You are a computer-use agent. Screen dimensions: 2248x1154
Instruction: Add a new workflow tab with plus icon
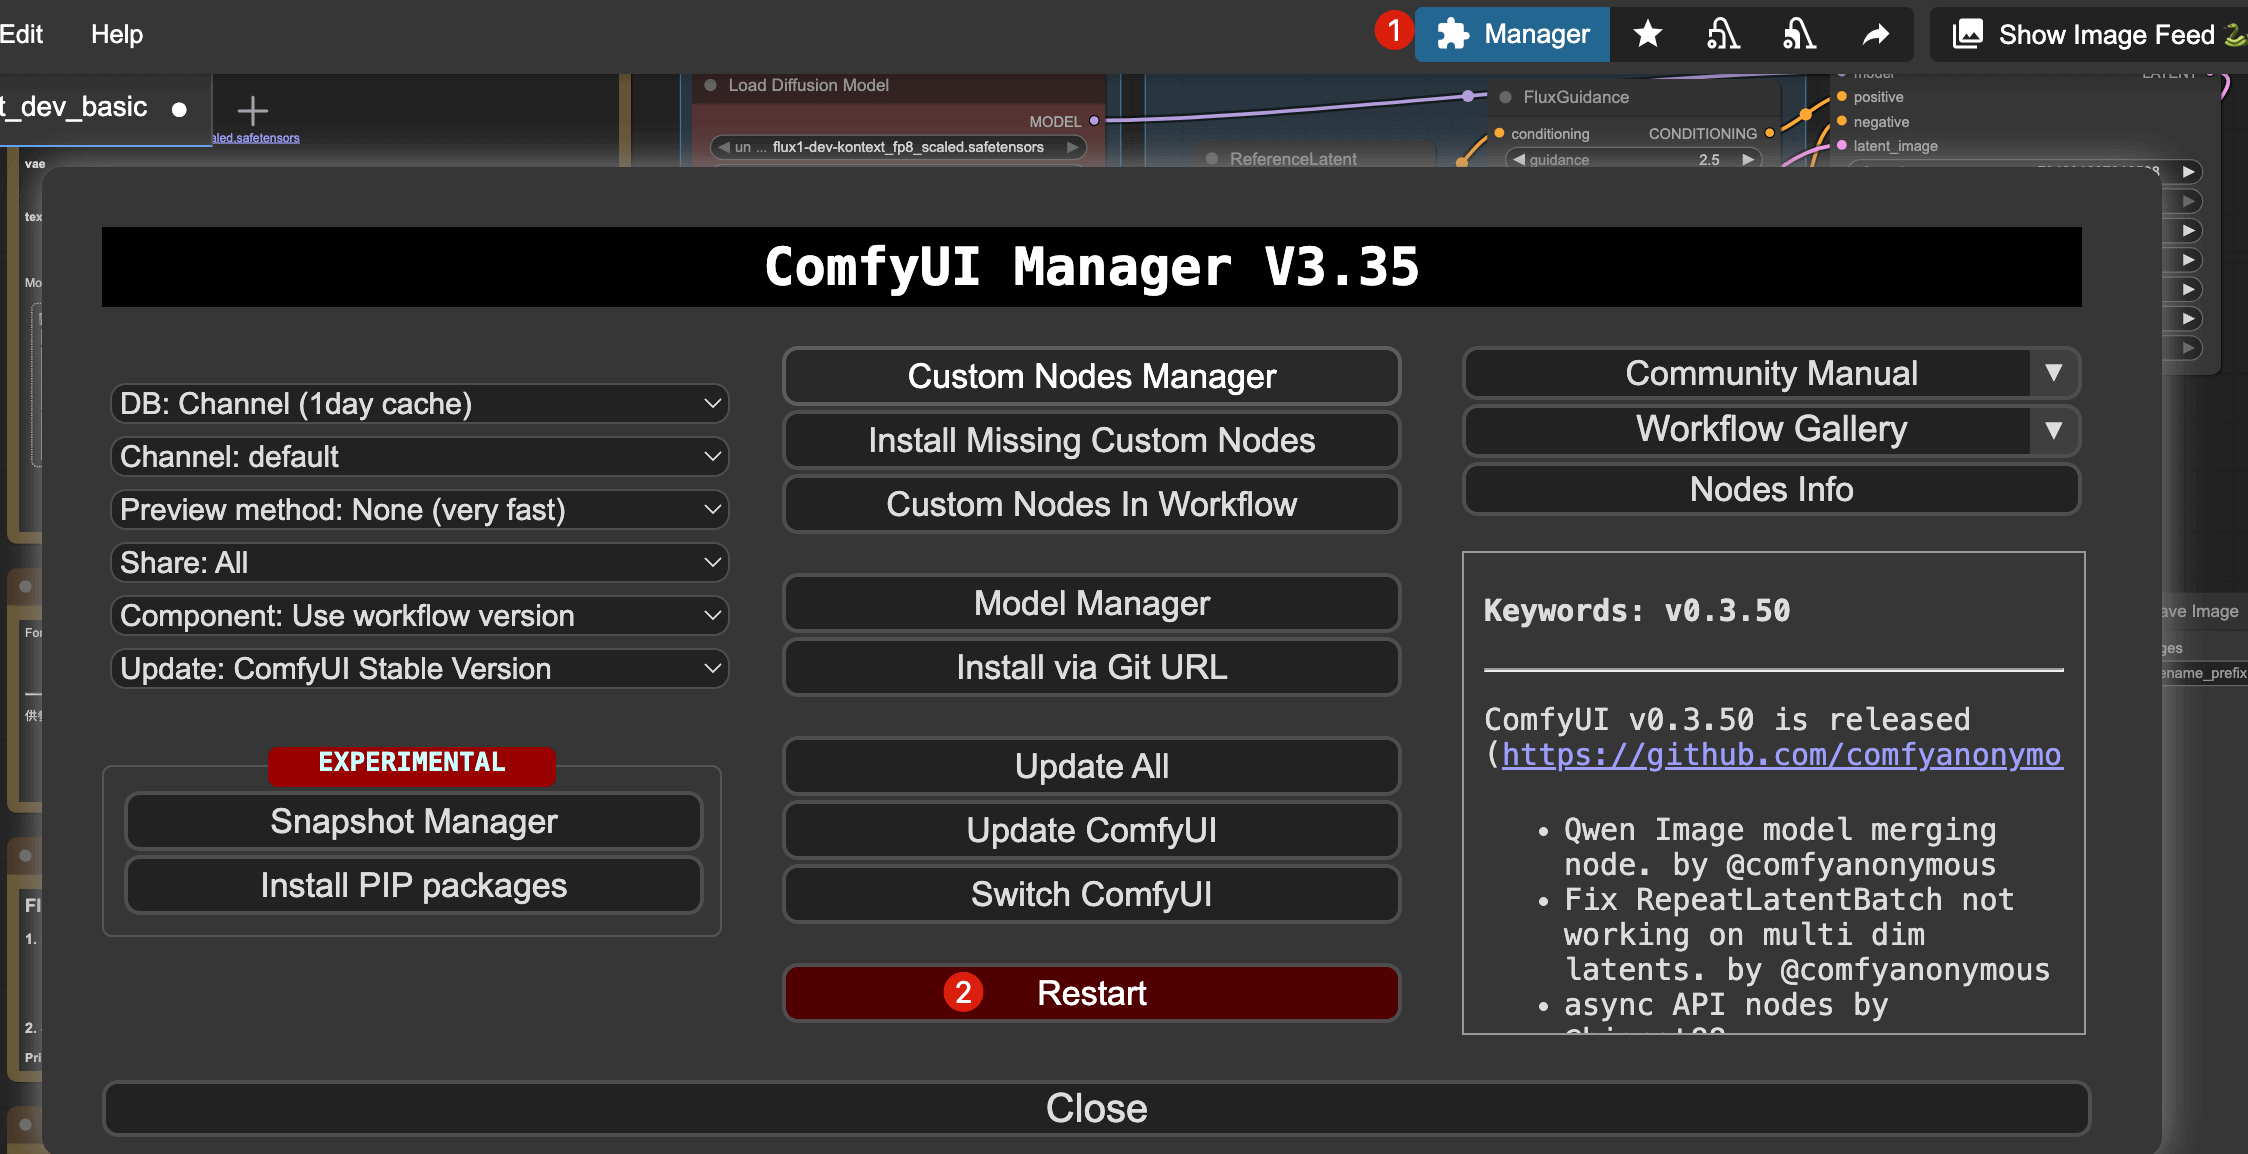252,109
